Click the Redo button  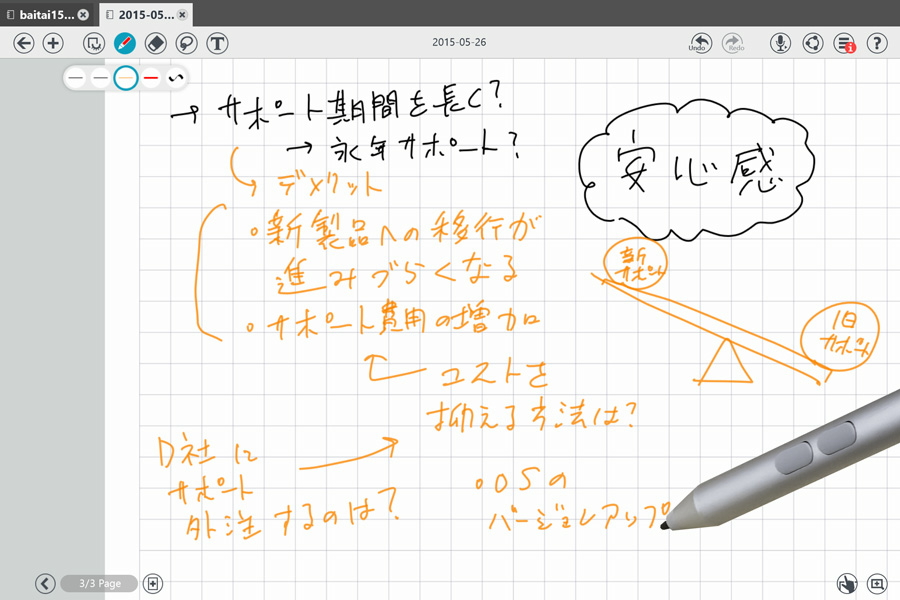pos(733,43)
